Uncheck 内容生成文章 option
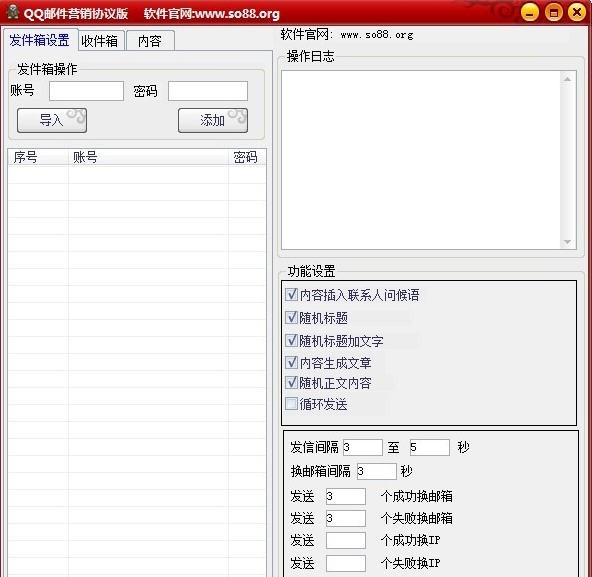The image size is (592, 577). click(291, 363)
